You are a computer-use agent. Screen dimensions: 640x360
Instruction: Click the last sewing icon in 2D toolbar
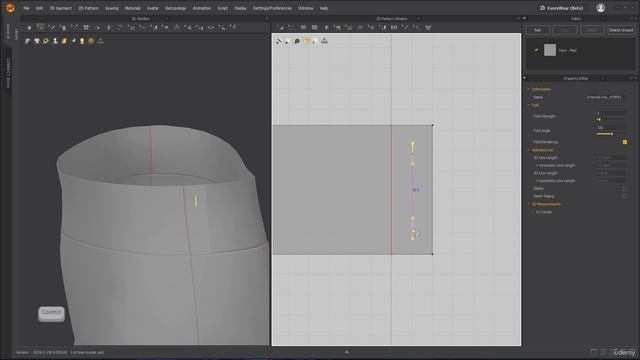[428, 27]
